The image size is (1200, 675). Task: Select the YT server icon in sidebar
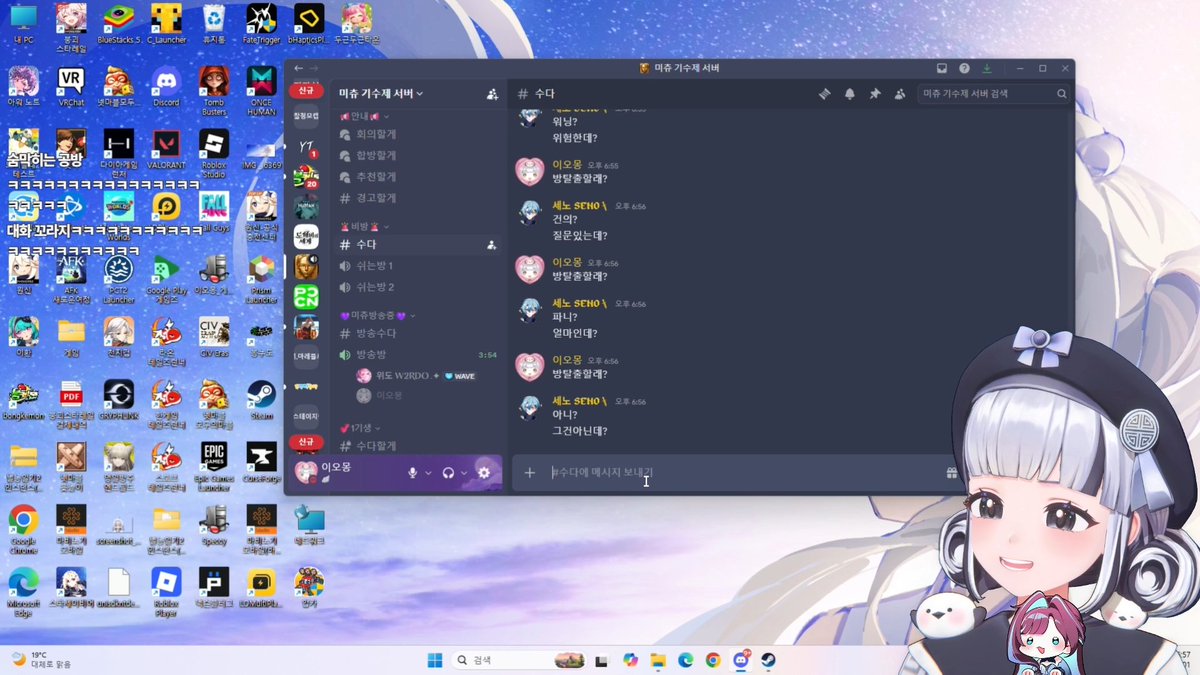pyautogui.click(x=306, y=146)
